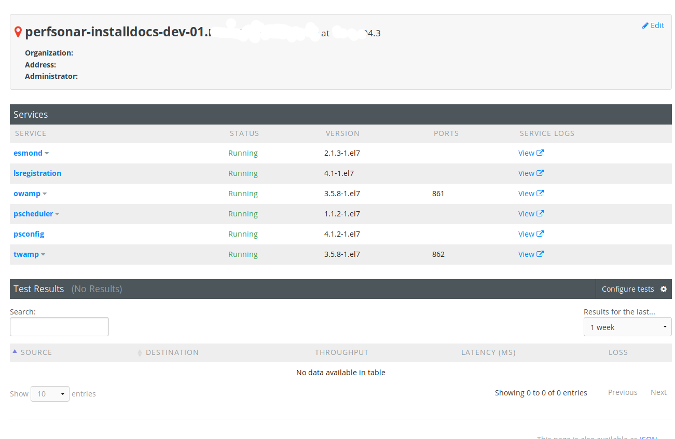The width and height of the screenshot is (675, 439).
Task: View pscheduler service logs
Action: pos(531,214)
